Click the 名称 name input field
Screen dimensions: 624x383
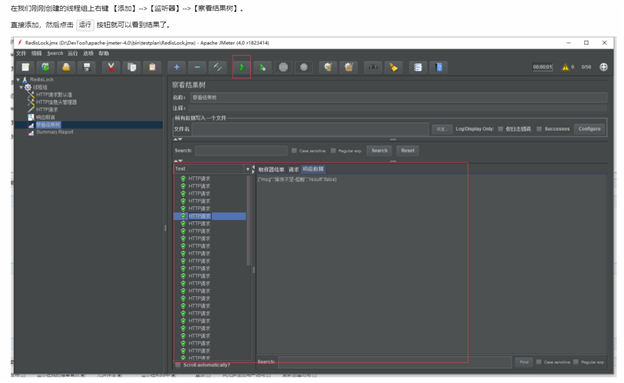point(399,98)
